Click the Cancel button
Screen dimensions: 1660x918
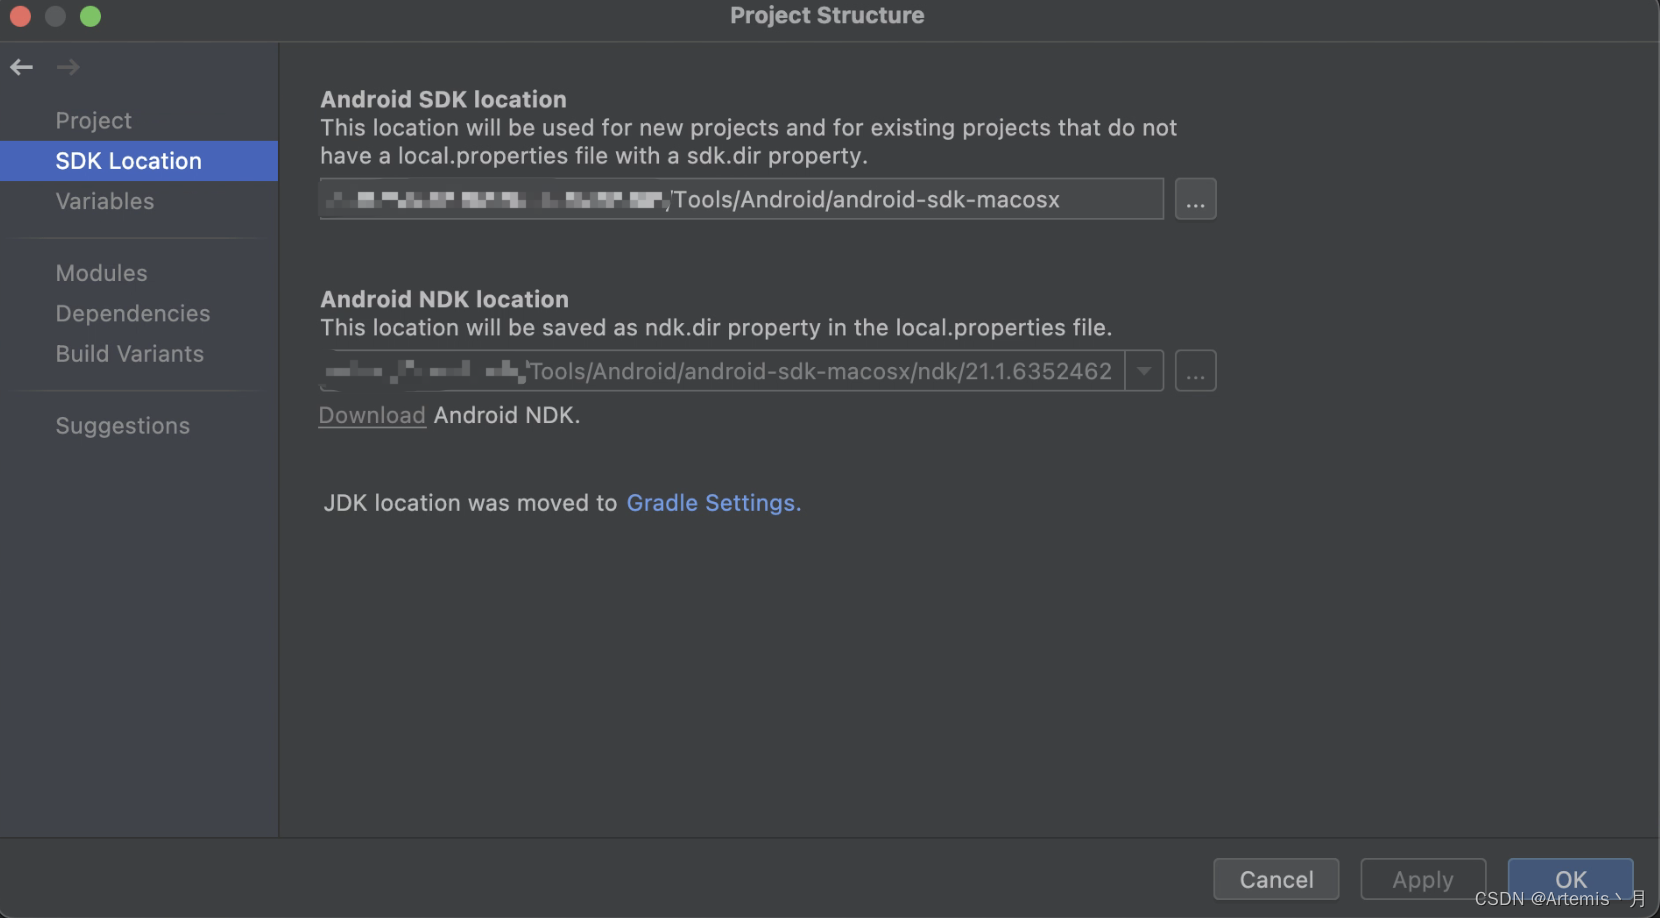1276,879
